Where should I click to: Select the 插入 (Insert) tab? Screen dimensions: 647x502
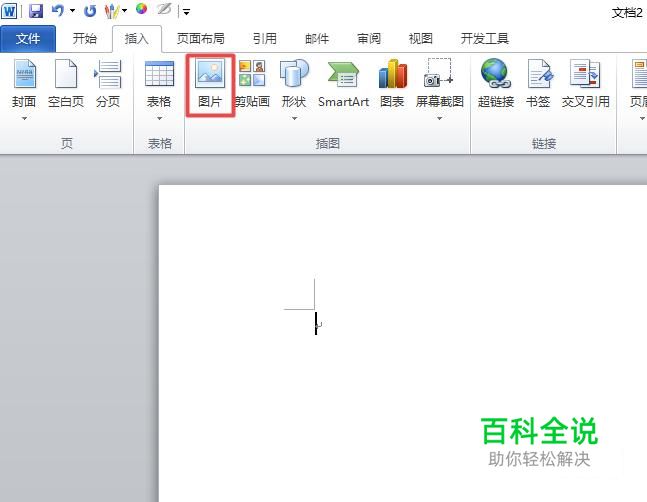tap(137, 39)
